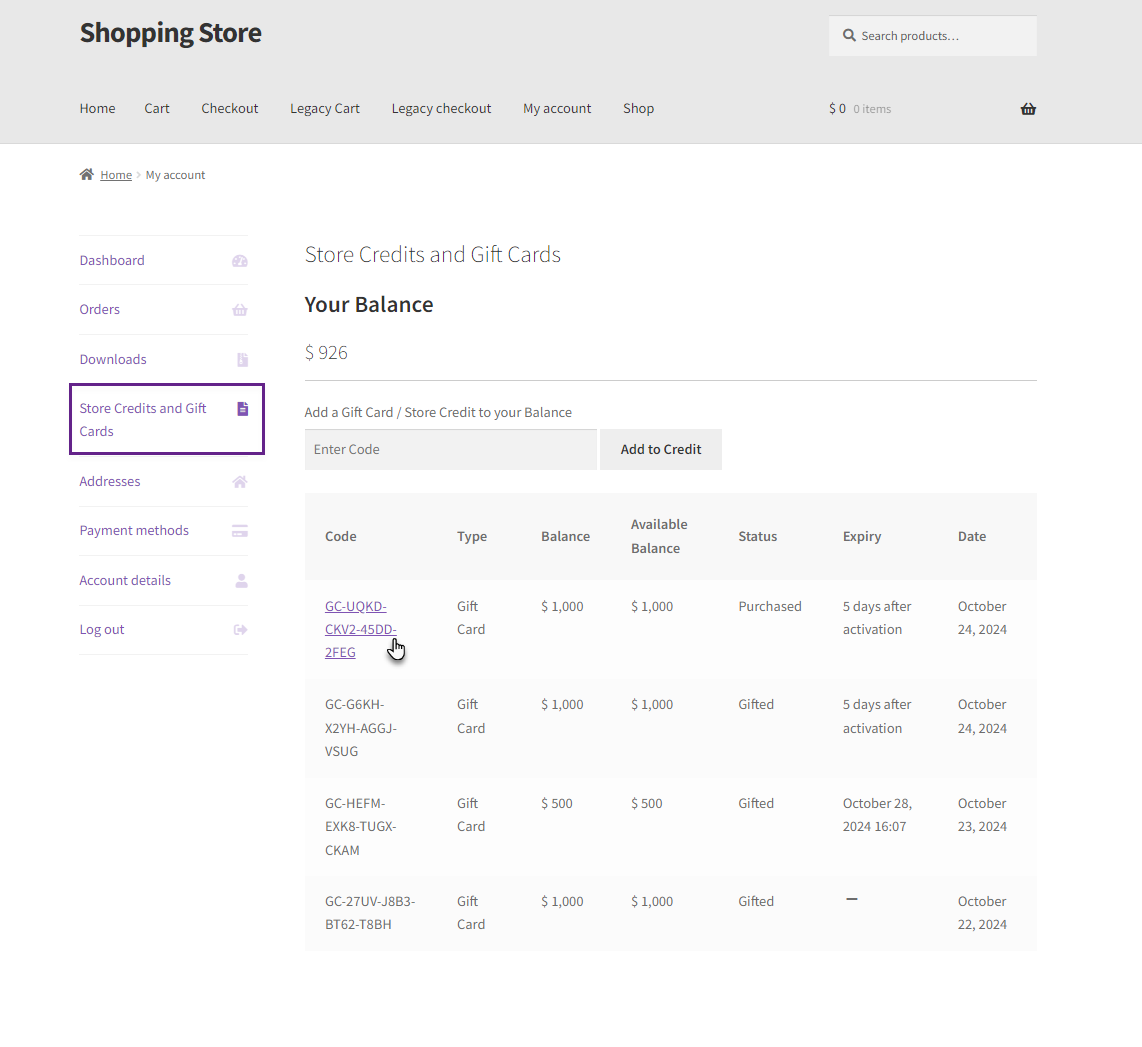Click the 0 items cart count
The width and height of the screenshot is (1142, 1047).
point(872,109)
